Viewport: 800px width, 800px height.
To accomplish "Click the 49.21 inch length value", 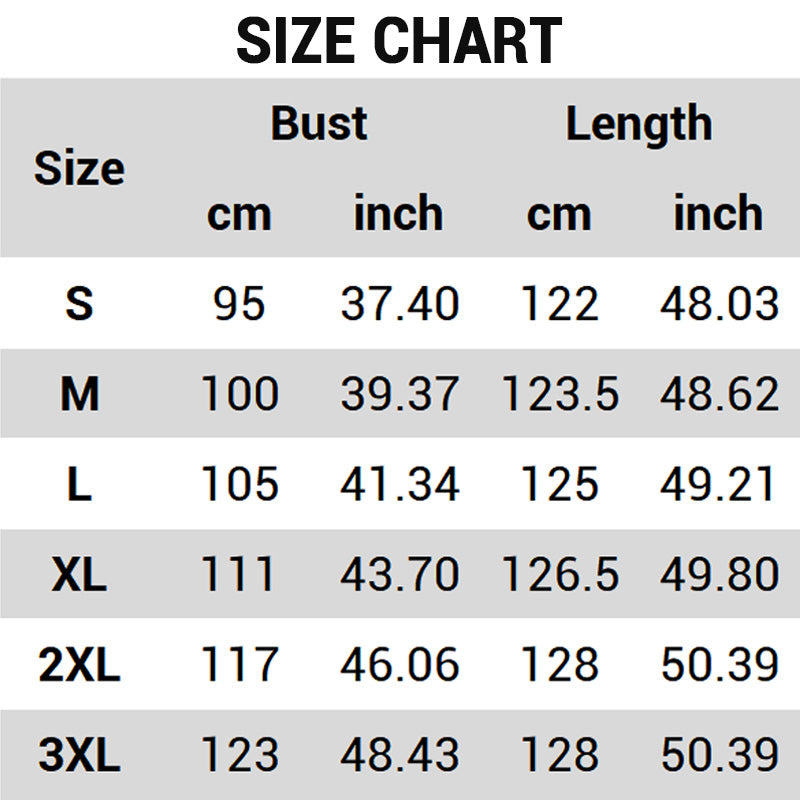I will coord(718,485).
